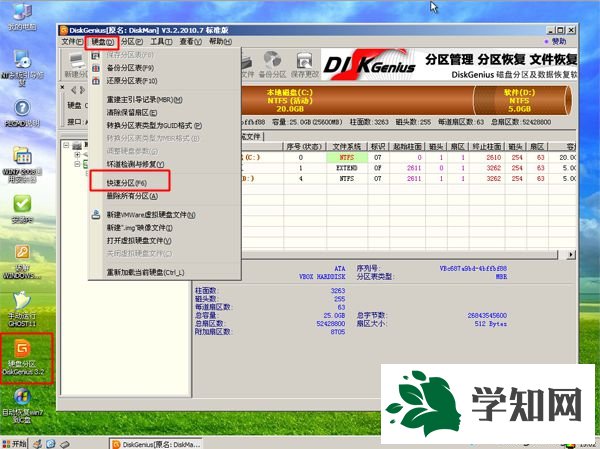Click the key icon 破解WINDOWS... on desktop
Viewport: 600px width, 449px height.
coord(22,262)
